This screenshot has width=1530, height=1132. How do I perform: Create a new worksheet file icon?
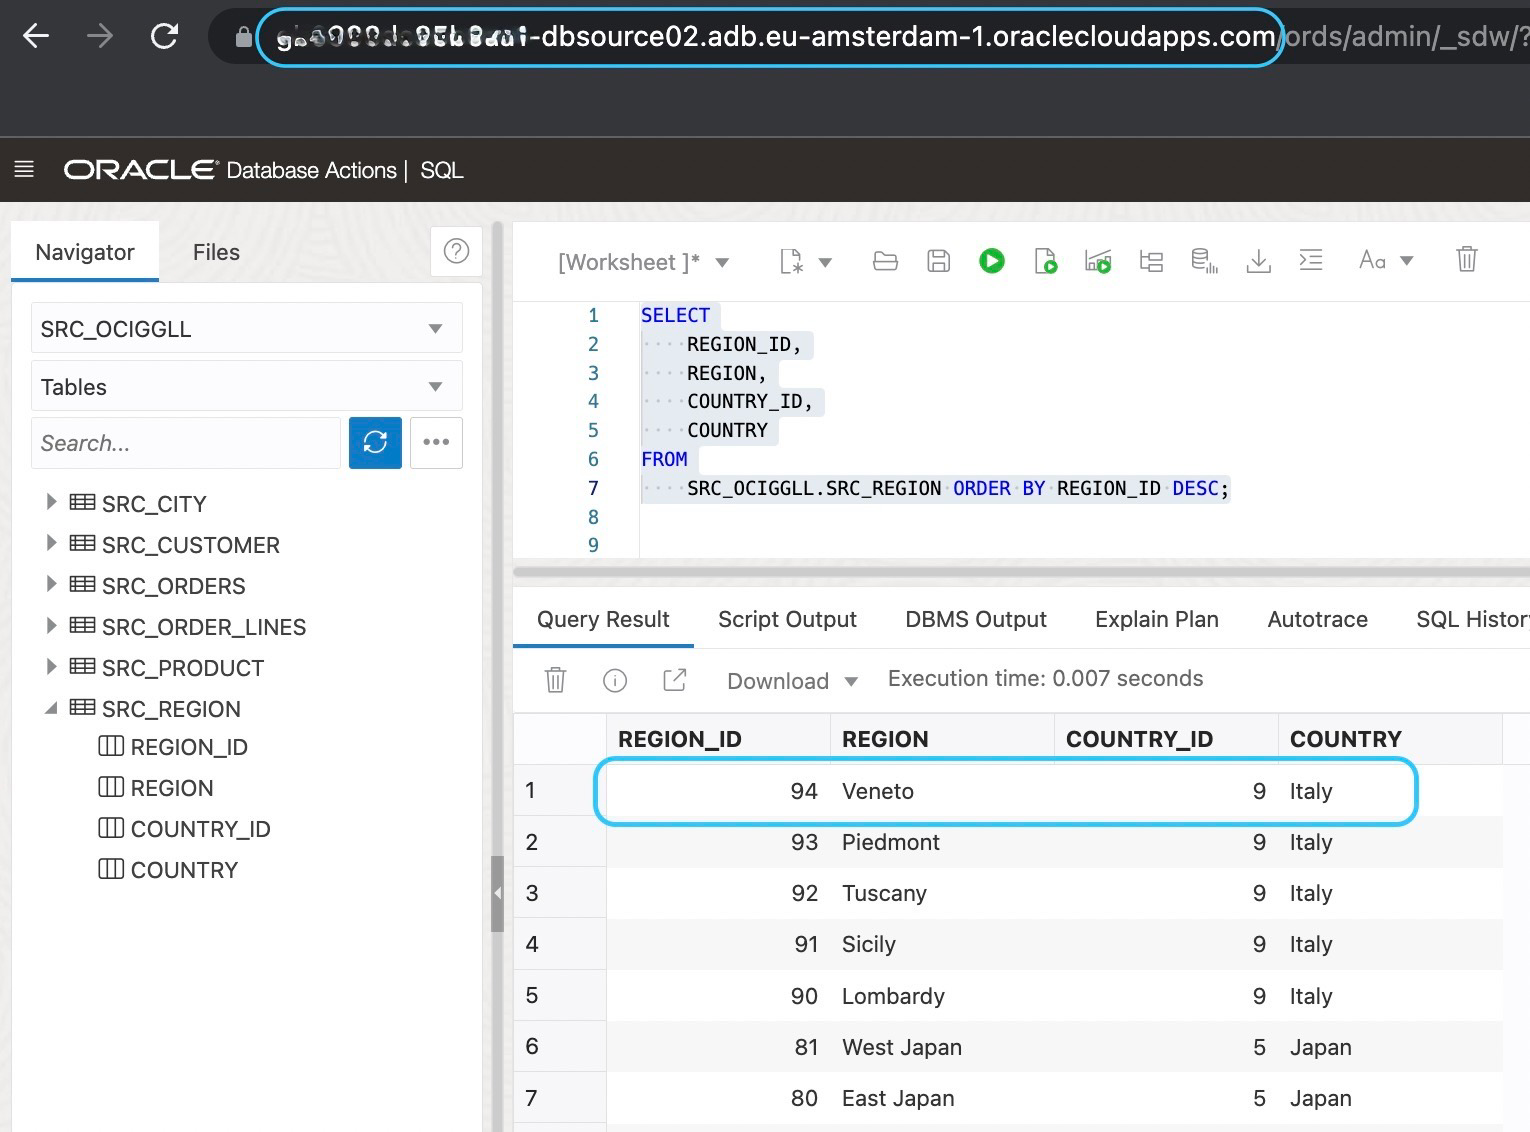coord(791,262)
